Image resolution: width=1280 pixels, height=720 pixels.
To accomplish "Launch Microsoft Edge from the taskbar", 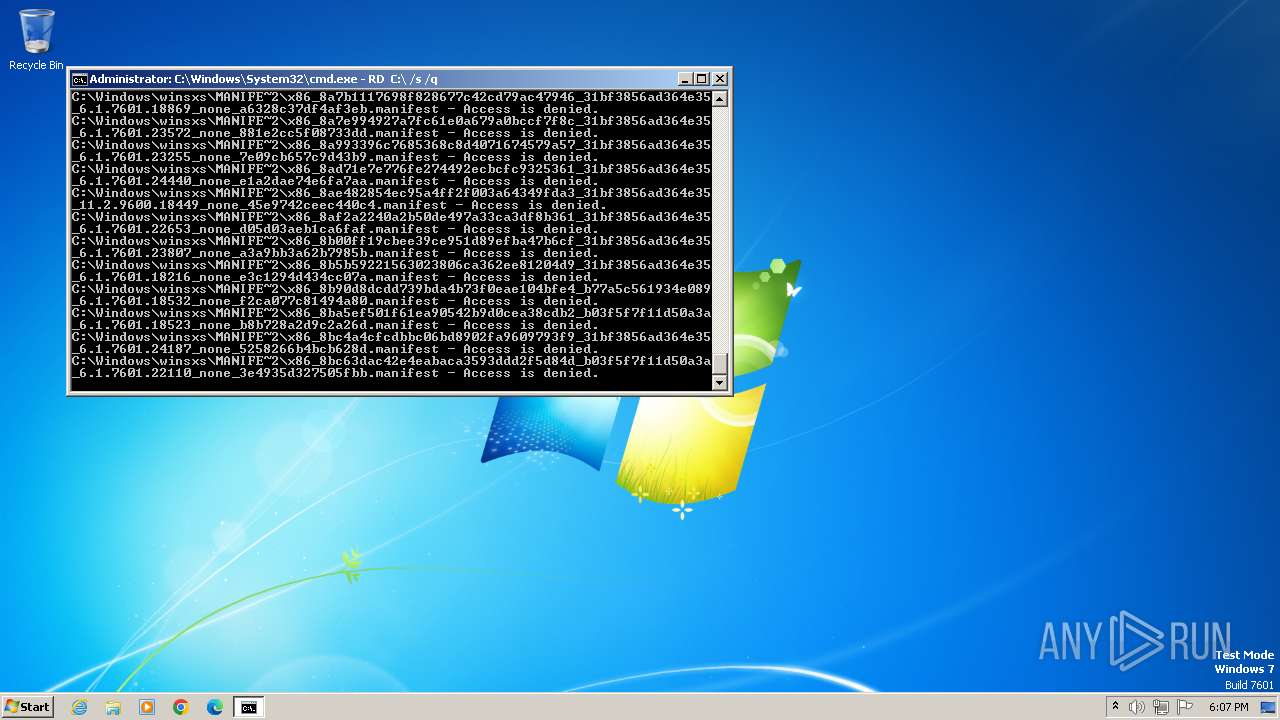I will pyautogui.click(x=215, y=707).
